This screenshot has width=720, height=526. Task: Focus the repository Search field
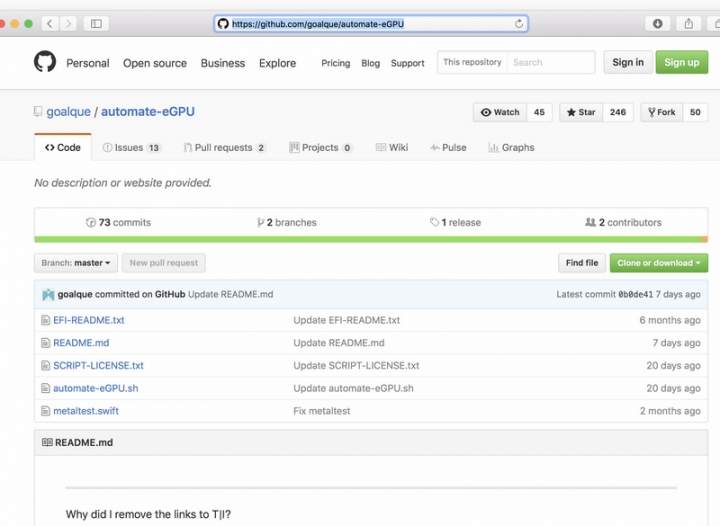(551, 62)
